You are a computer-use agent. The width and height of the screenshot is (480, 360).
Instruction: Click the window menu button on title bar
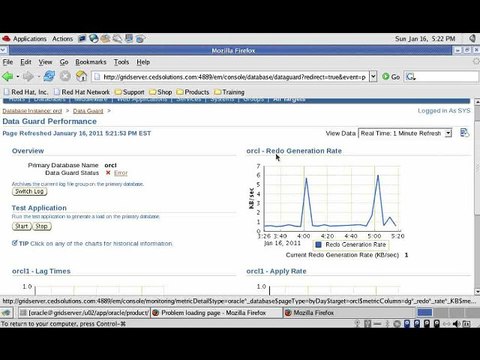click(3, 50)
